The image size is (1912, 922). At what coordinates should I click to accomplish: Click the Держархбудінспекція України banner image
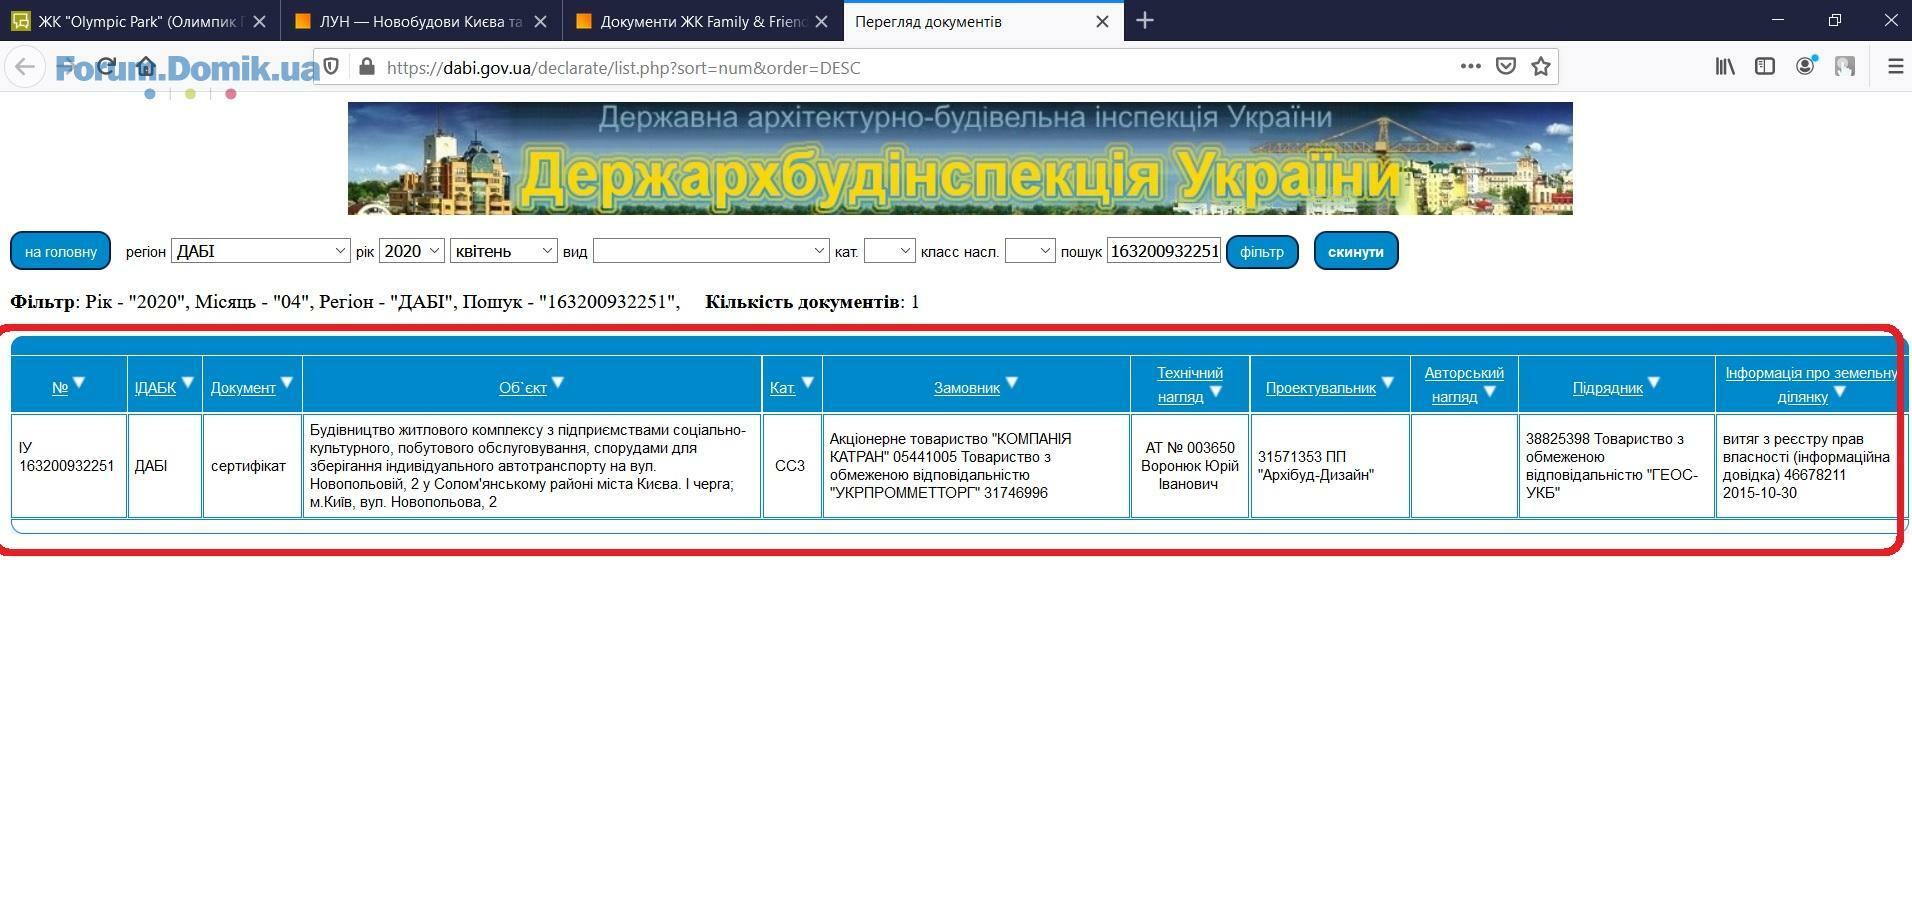click(960, 158)
